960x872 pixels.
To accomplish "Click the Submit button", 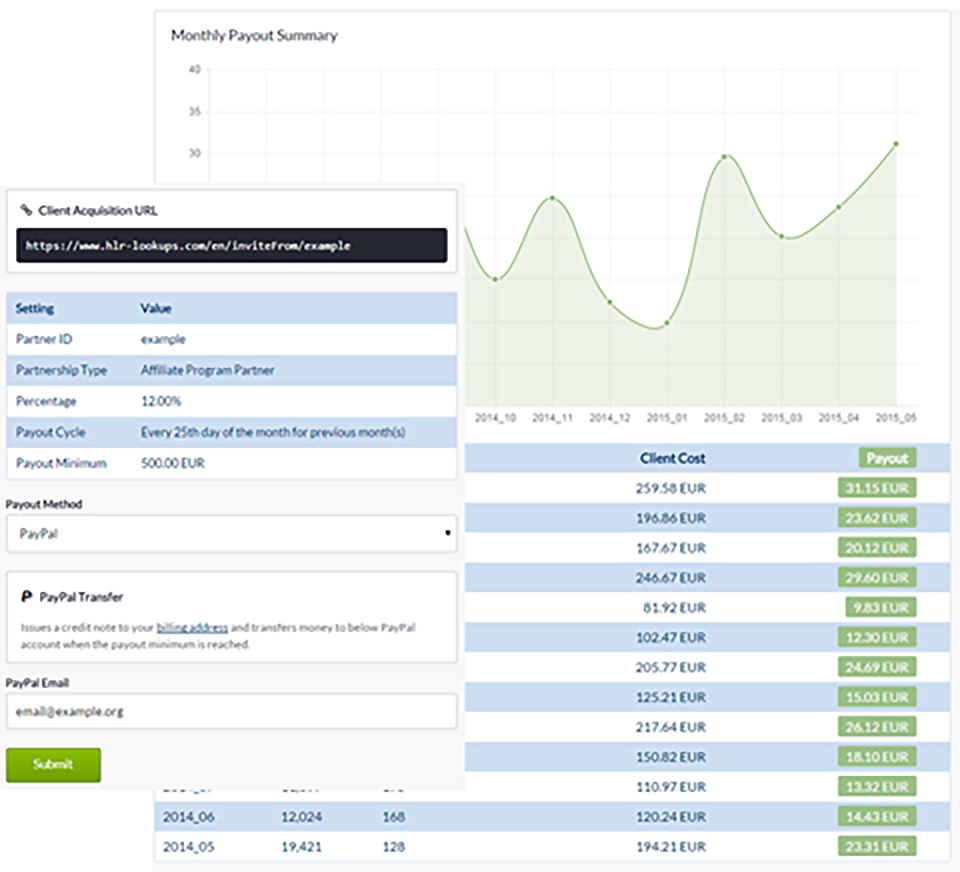I will point(53,764).
